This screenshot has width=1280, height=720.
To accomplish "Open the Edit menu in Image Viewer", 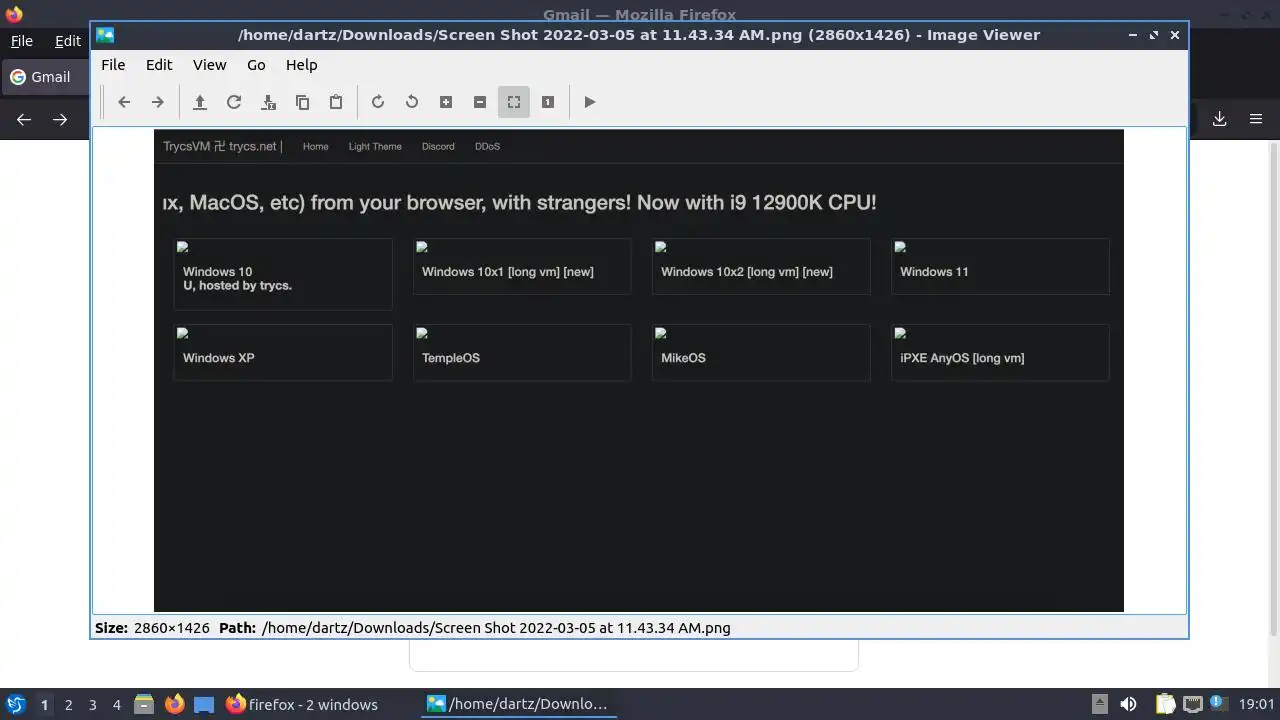I will (x=159, y=65).
